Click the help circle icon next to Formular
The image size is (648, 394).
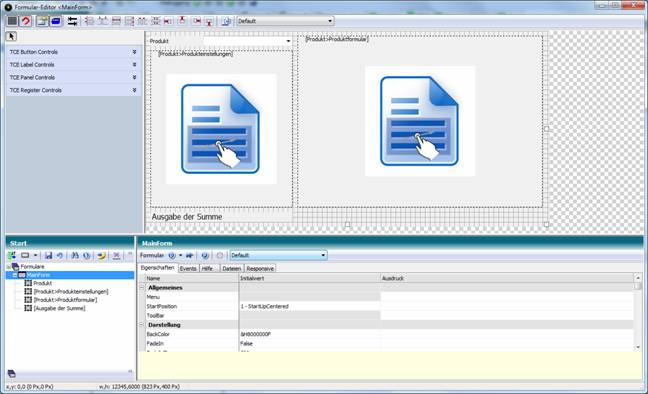172,256
